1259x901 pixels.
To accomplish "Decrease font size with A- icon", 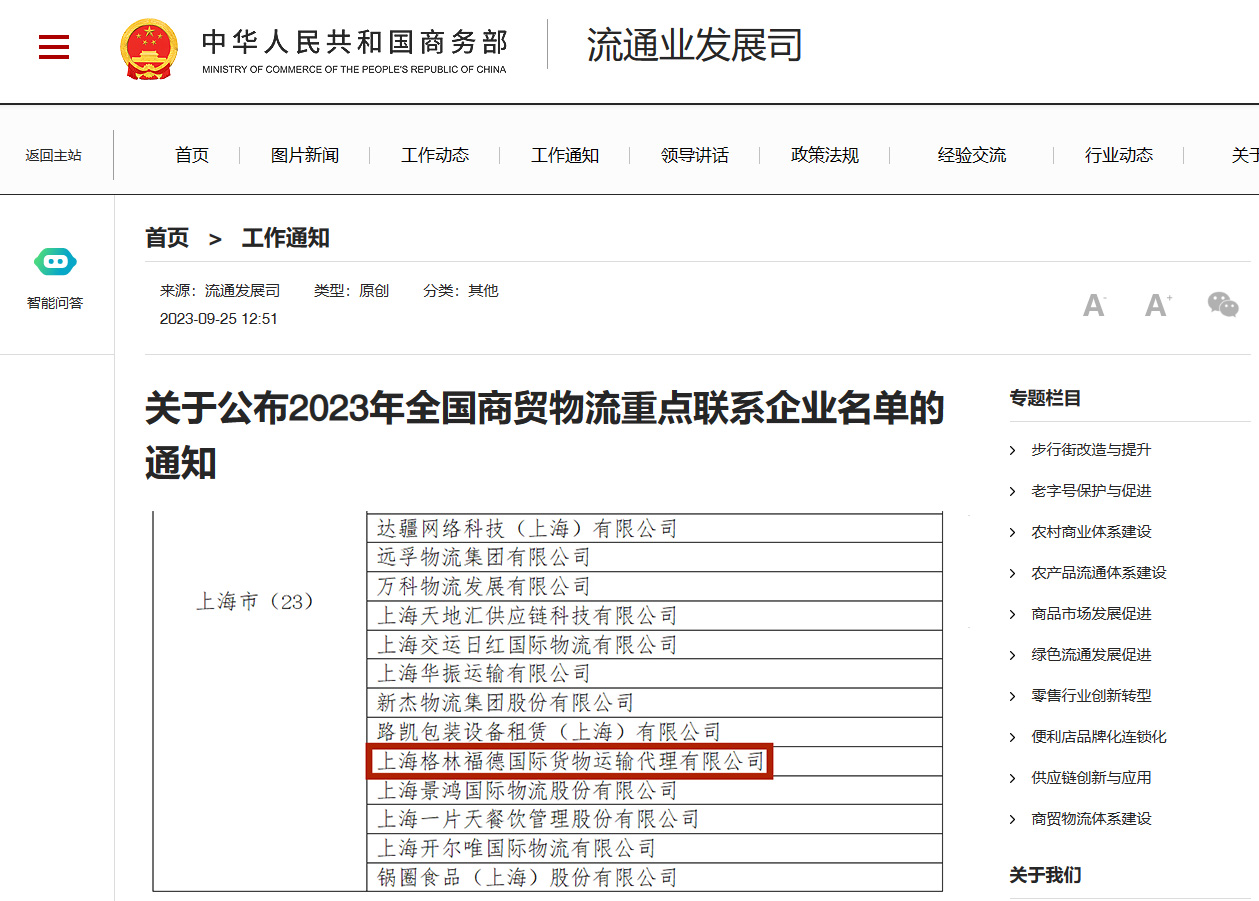I will pos(1095,305).
